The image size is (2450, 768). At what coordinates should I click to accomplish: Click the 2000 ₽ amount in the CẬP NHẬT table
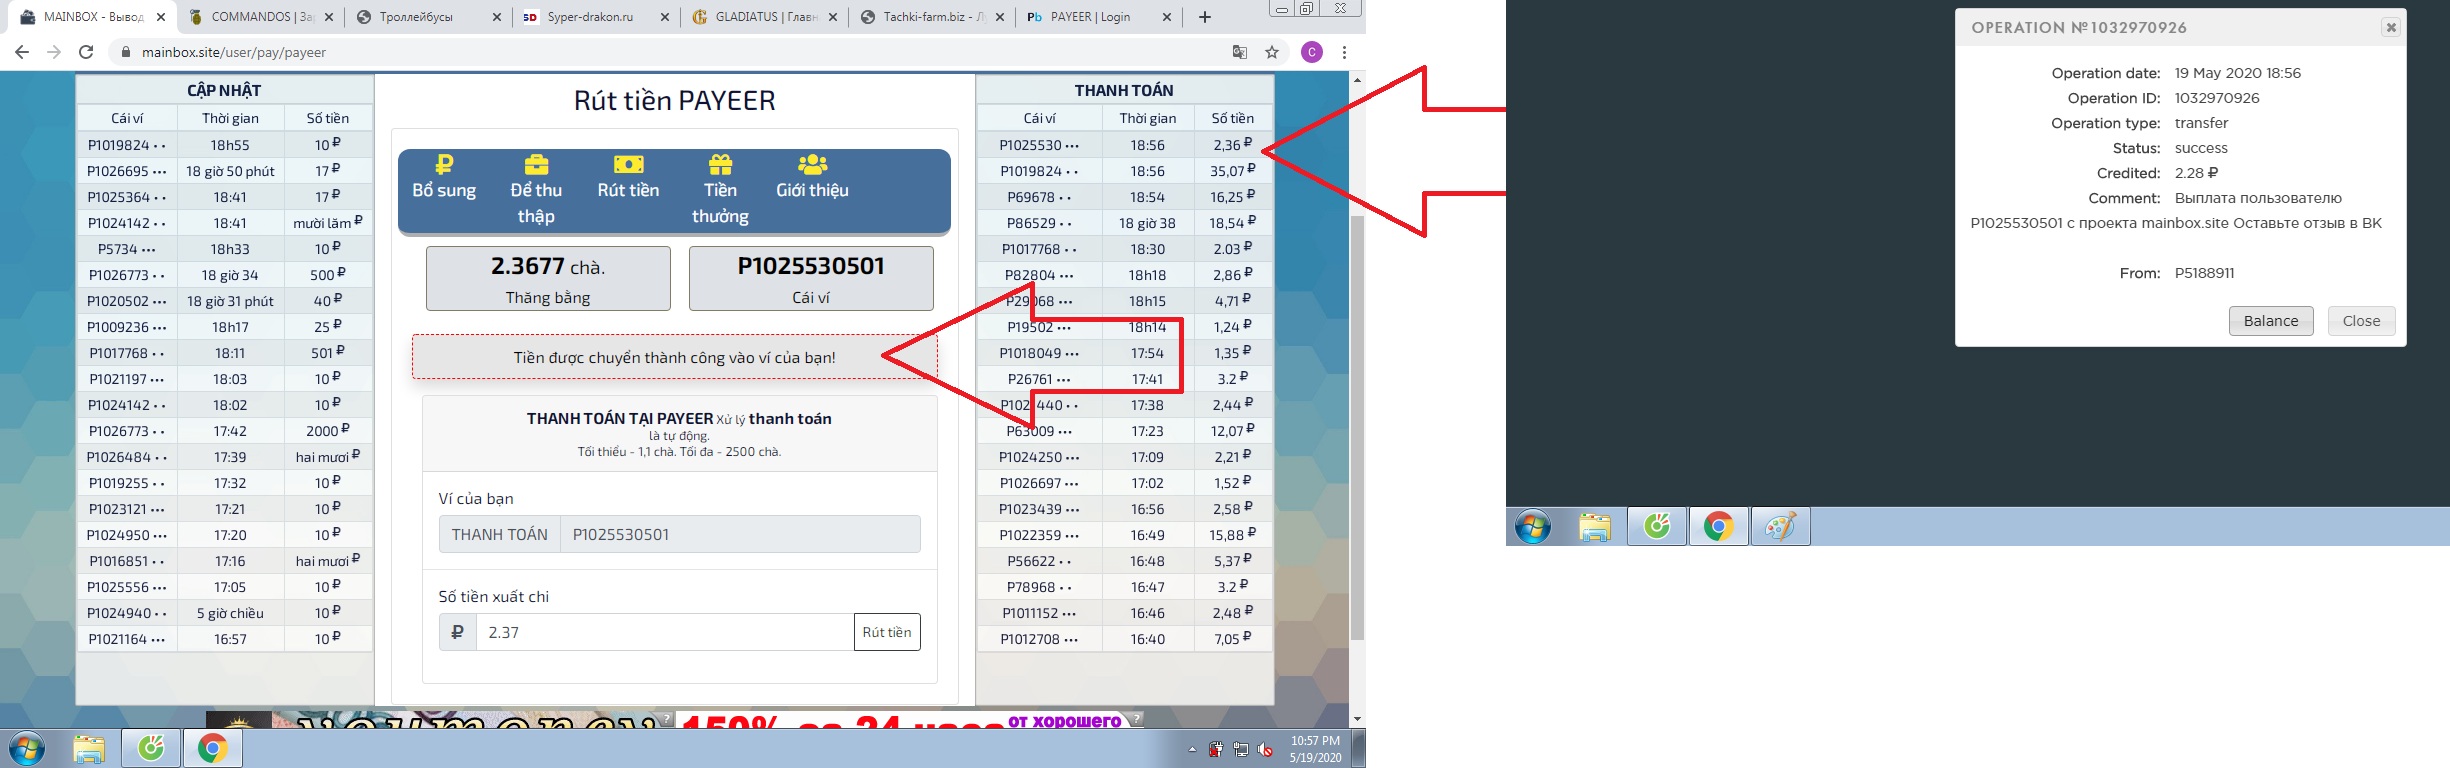point(328,431)
